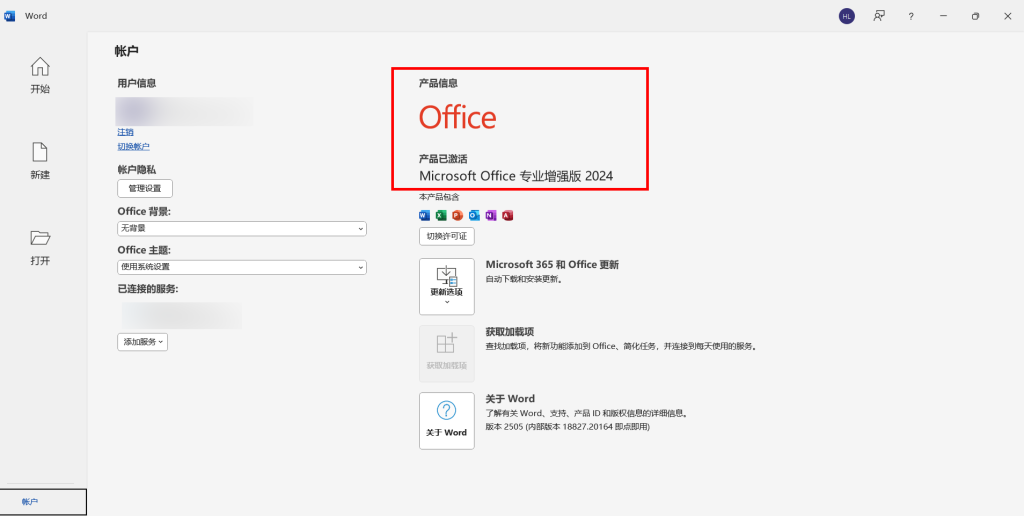Restore down the Word window

(975, 16)
